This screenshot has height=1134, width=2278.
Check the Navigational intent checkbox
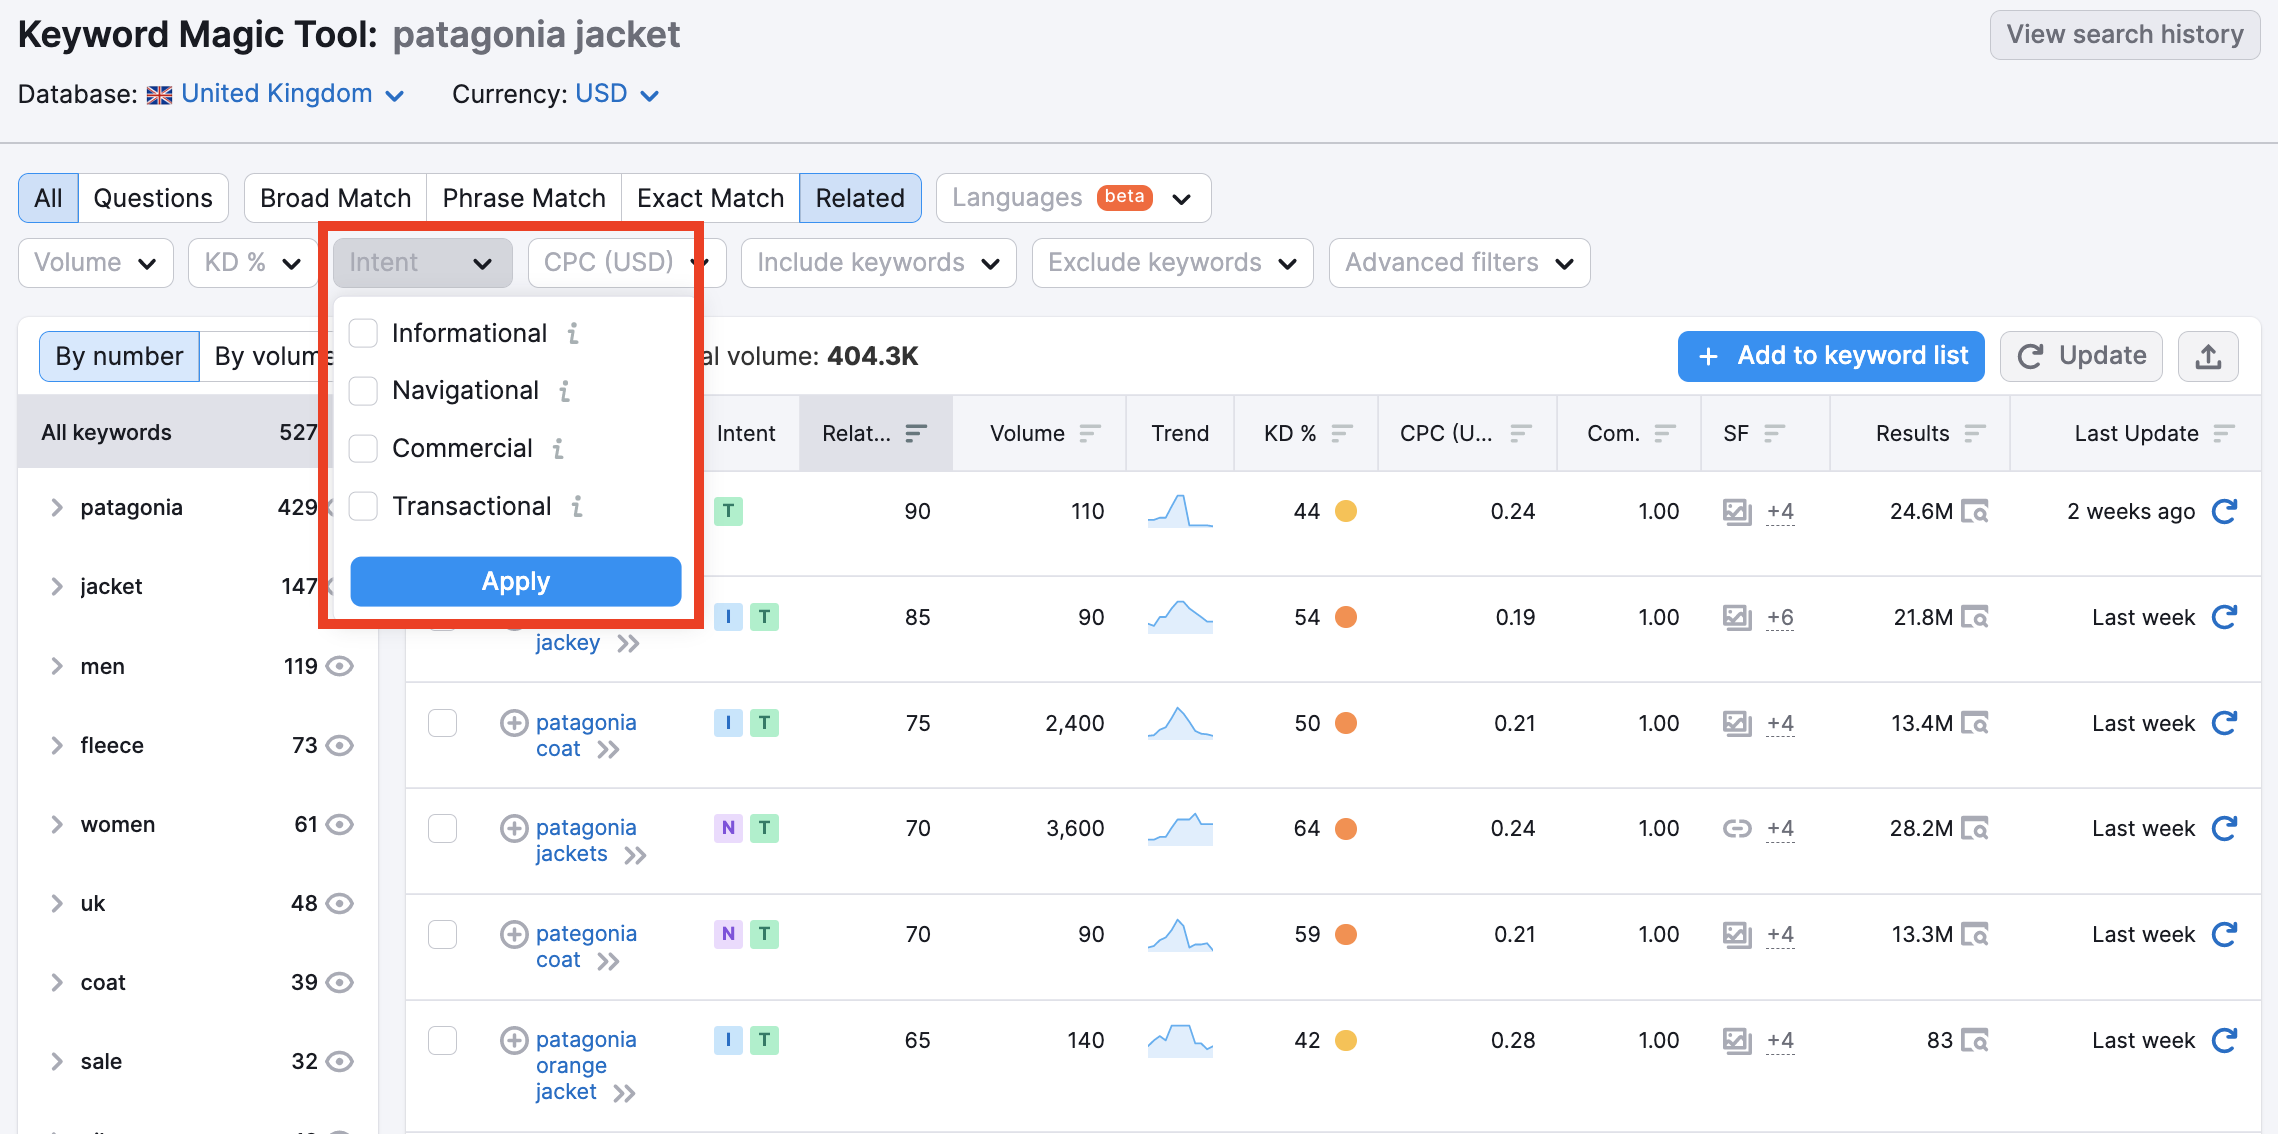click(363, 391)
